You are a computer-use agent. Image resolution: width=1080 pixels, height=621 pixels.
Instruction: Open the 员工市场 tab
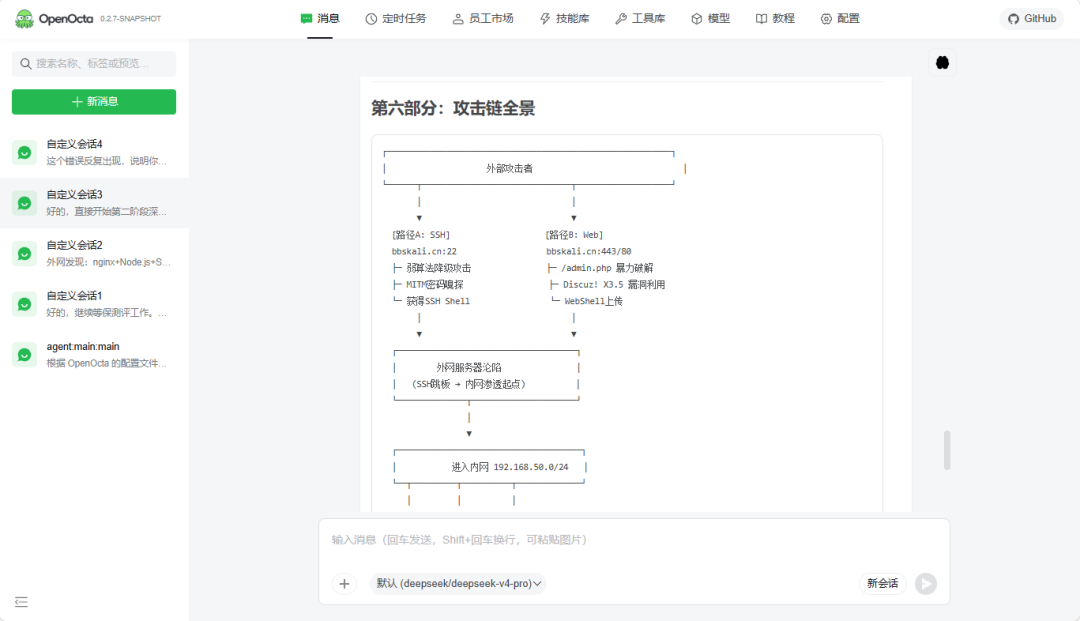483,19
